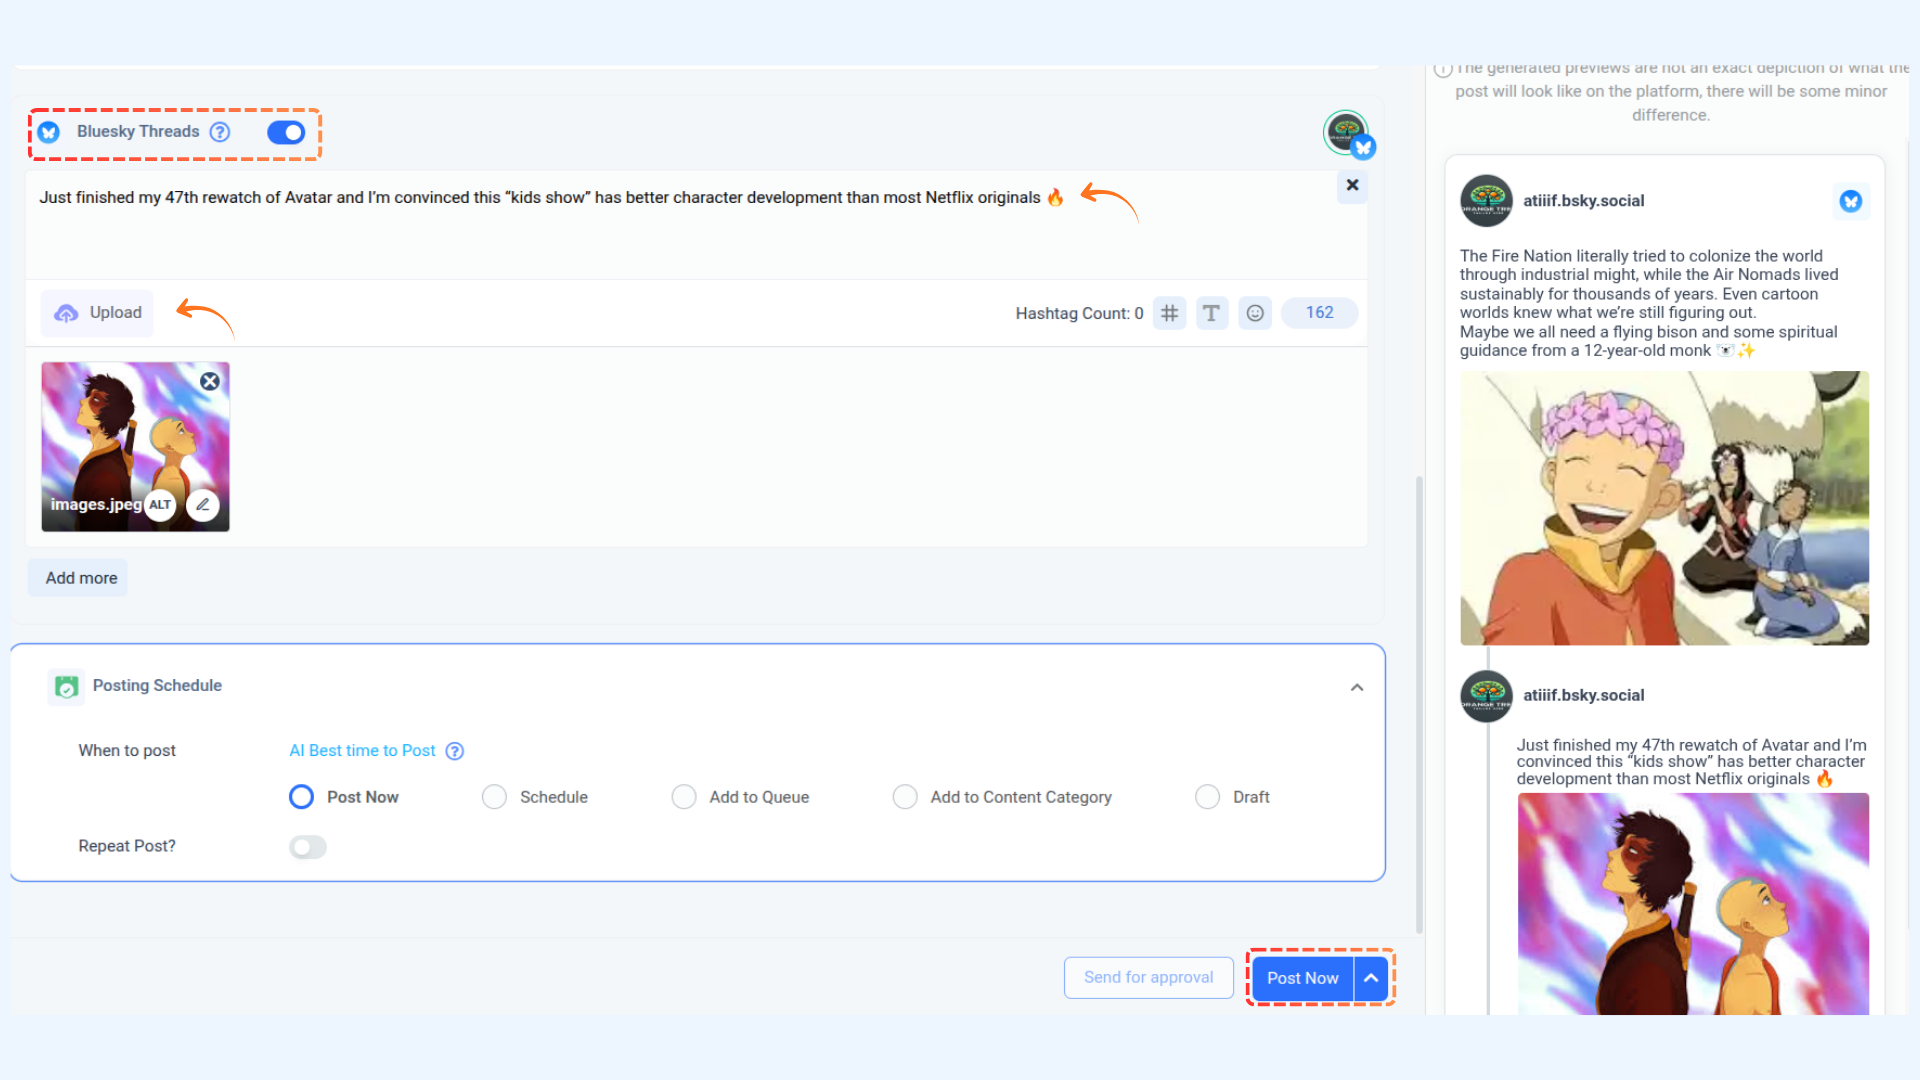The width and height of the screenshot is (1920, 1080).
Task: Close the thread post with X
Action: point(1352,185)
